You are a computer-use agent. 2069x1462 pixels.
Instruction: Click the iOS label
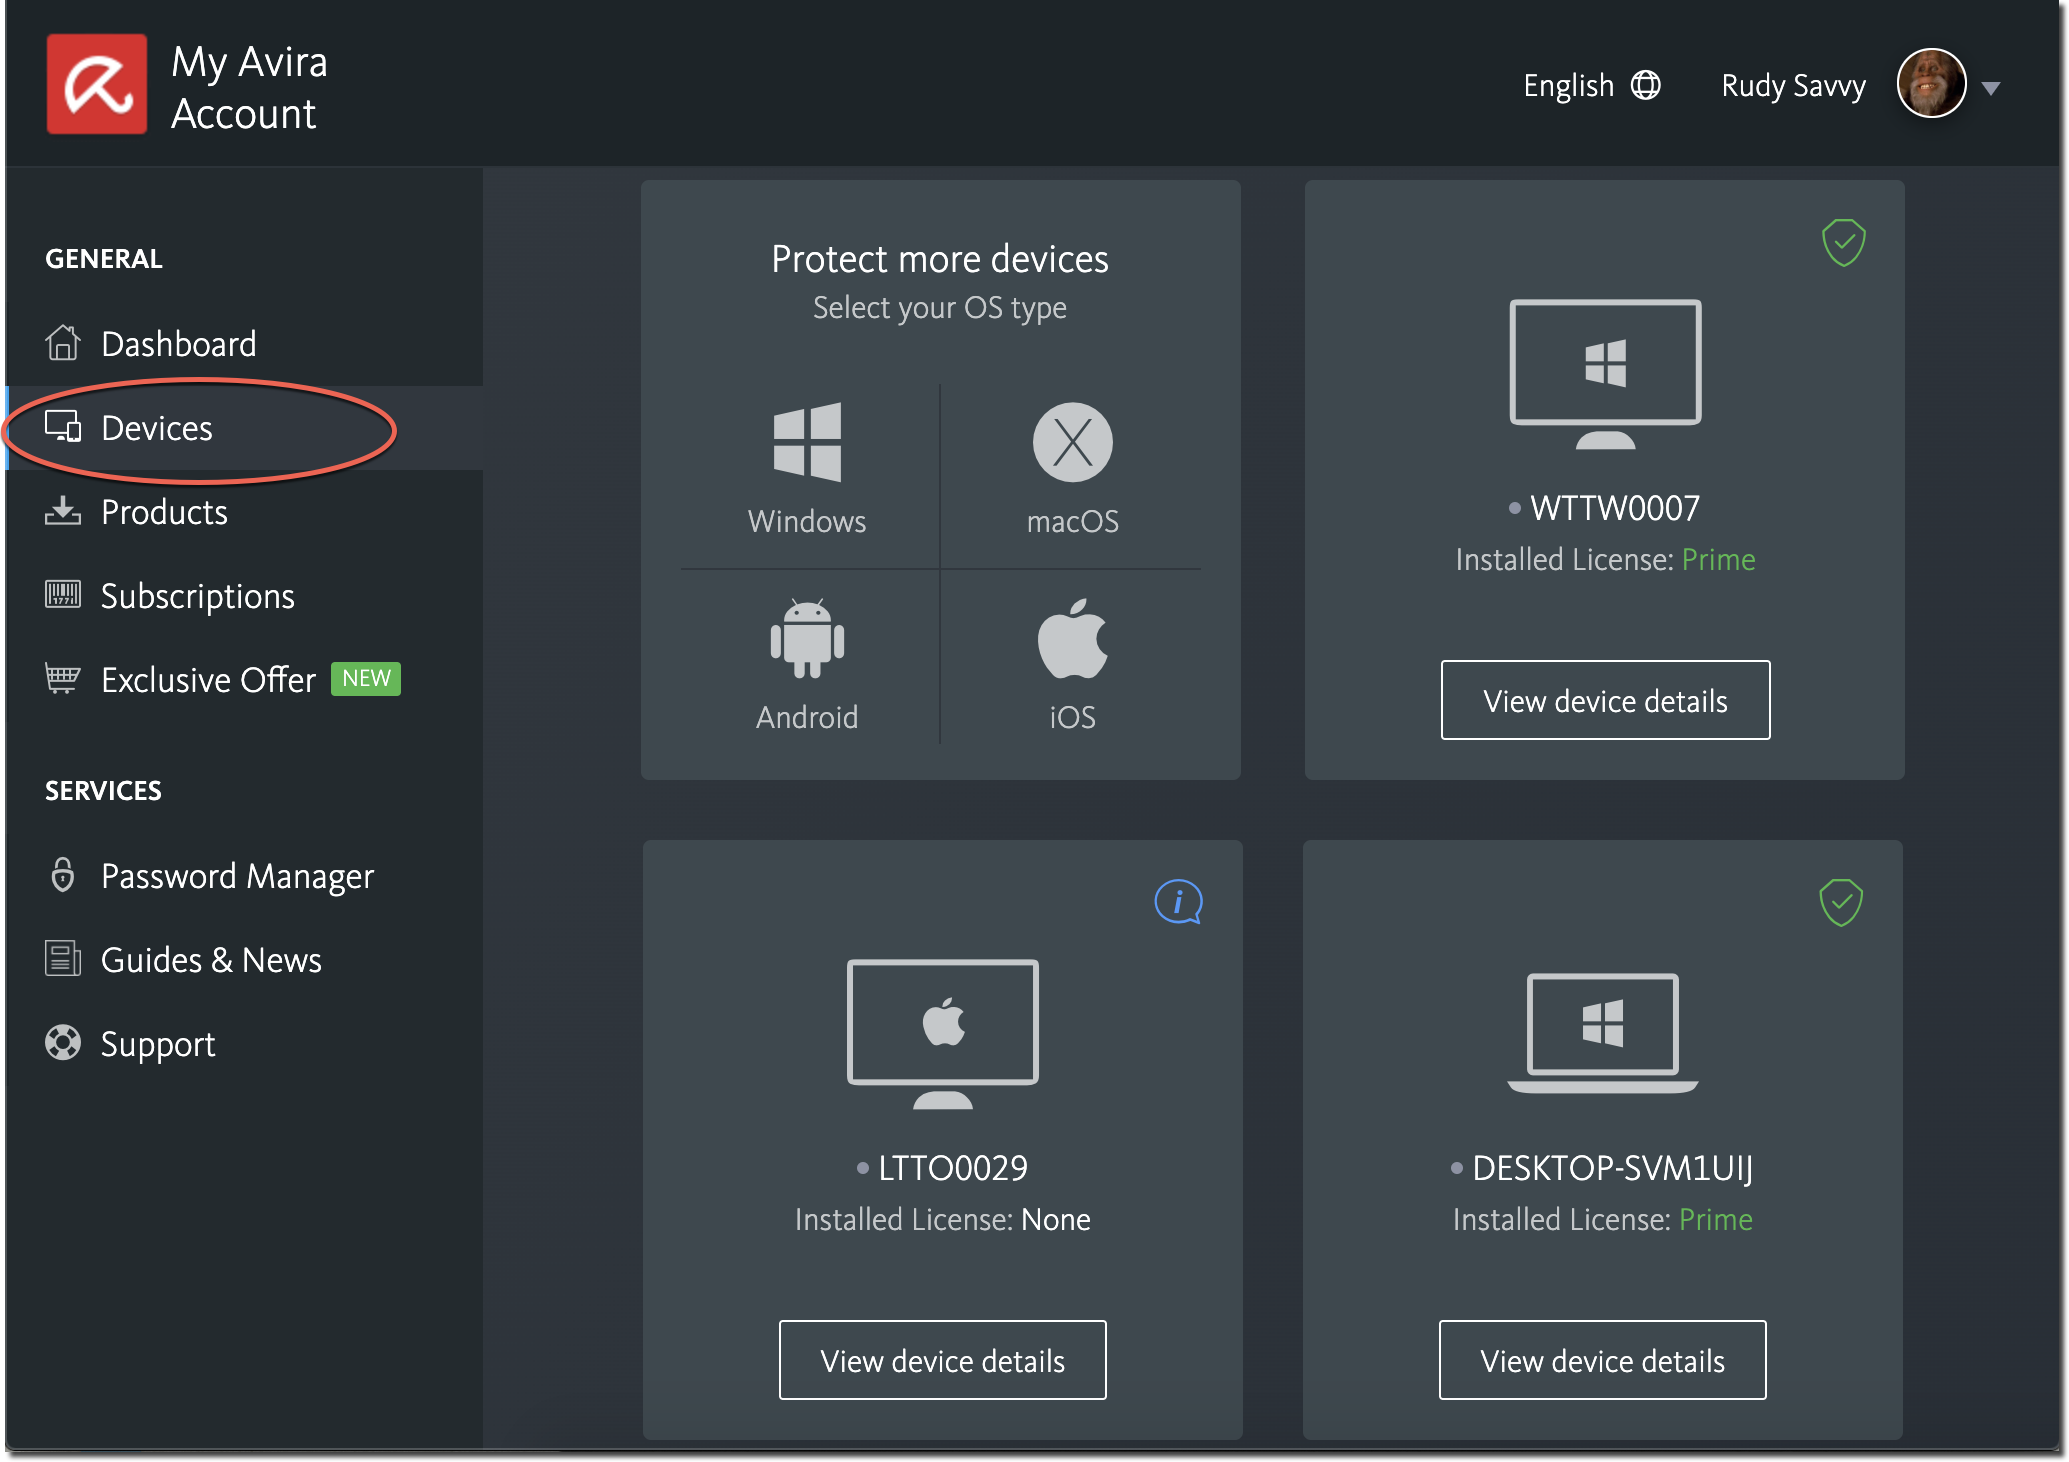click(x=1072, y=716)
